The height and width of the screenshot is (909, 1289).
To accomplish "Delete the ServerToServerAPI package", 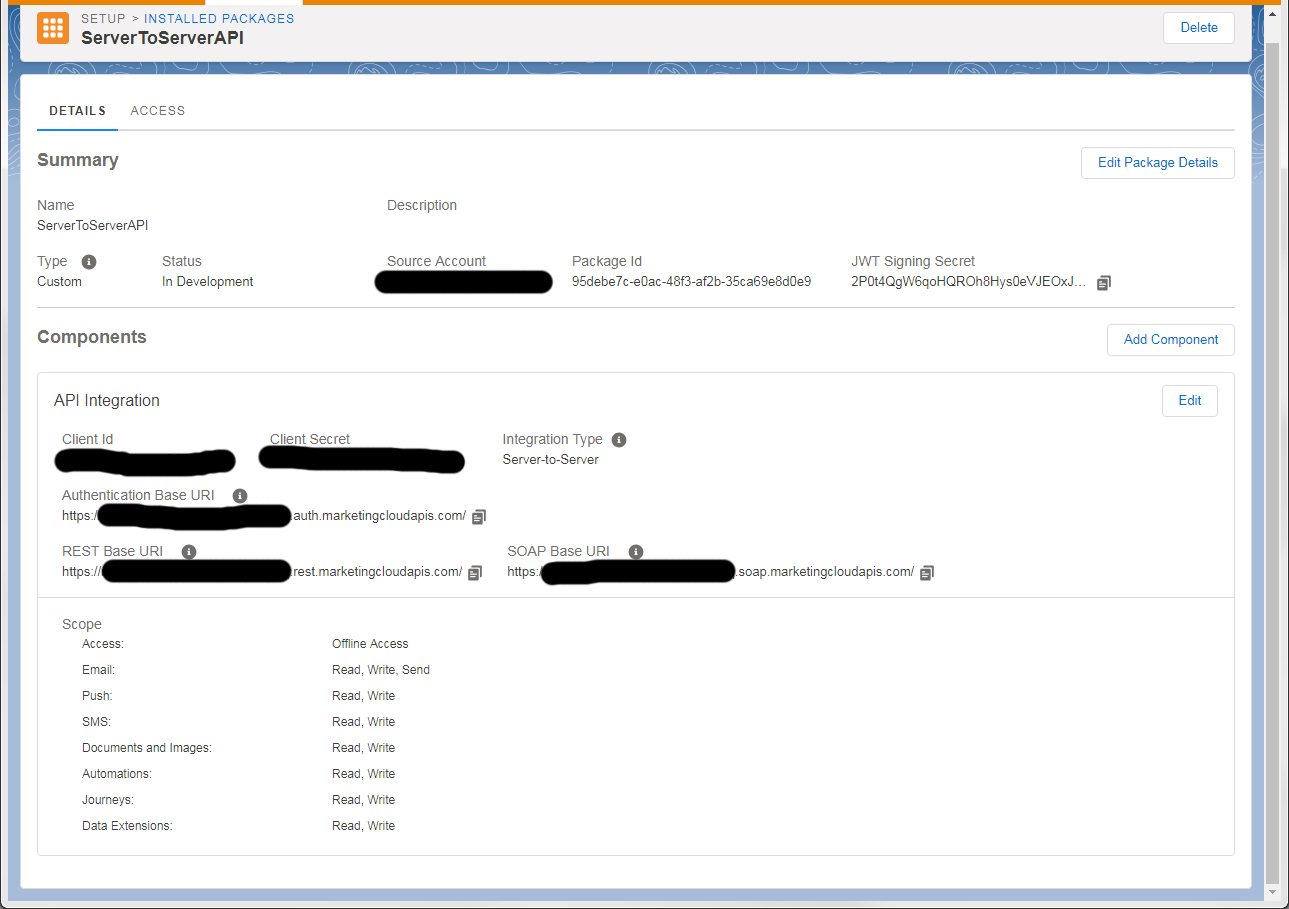I will (x=1199, y=28).
